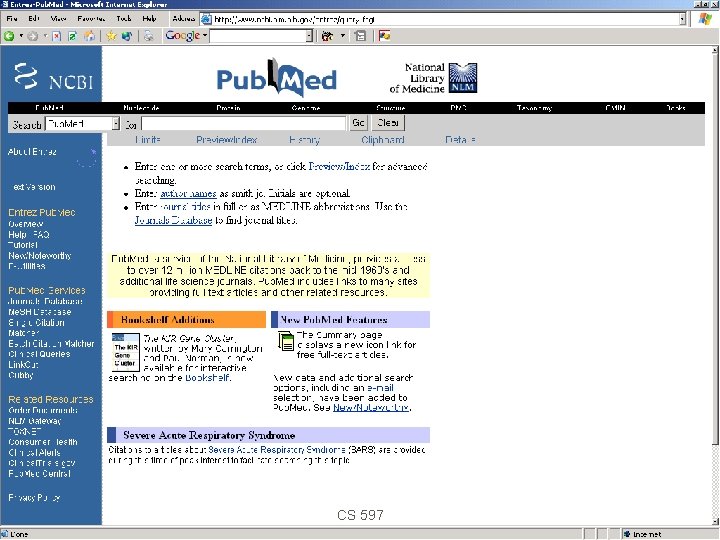Open About Entrez in the sidebar
Screen dimensions: 720x540
coord(32,152)
